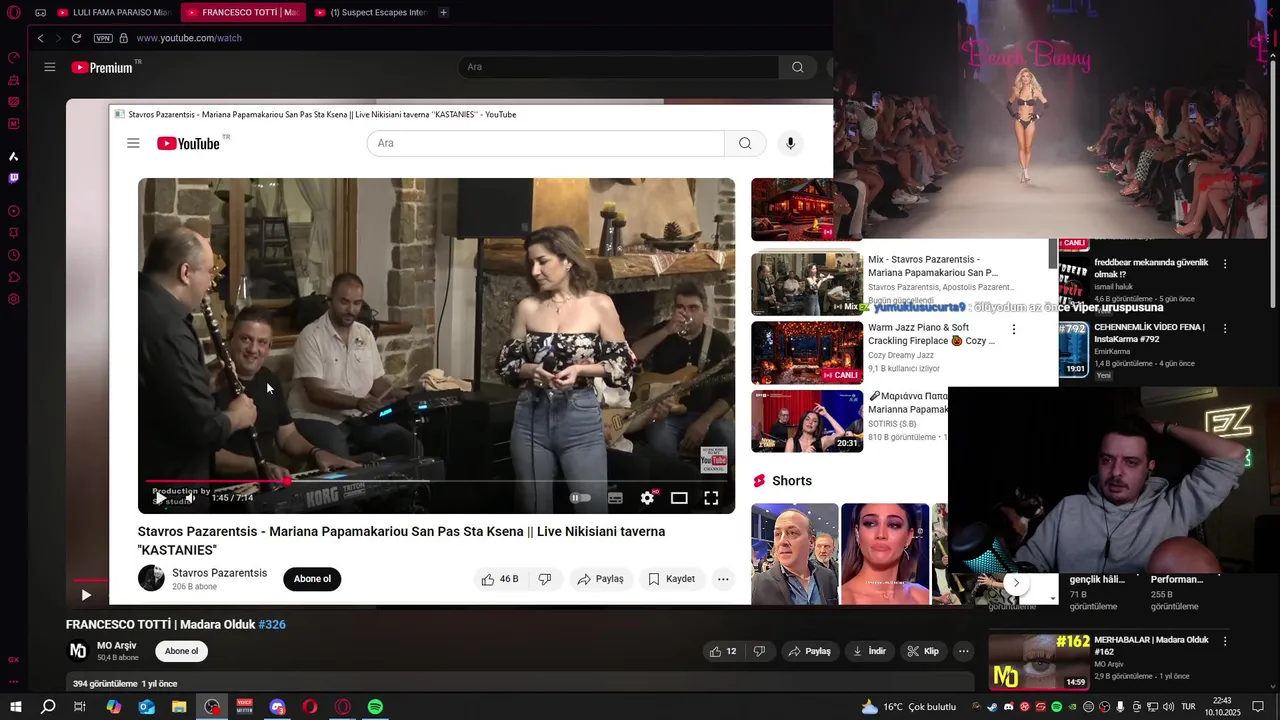This screenshot has width=1280, height=720.
Task: Open a new browser tab with plus
Action: [x=444, y=13]
